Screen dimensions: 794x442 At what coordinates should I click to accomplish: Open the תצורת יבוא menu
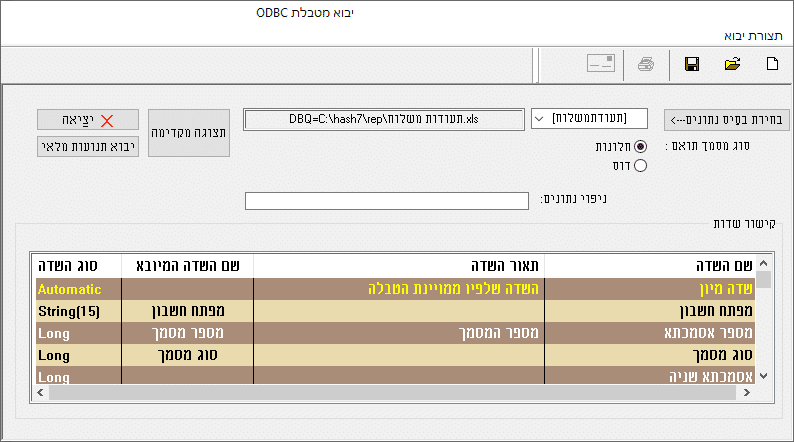point(753,36)
